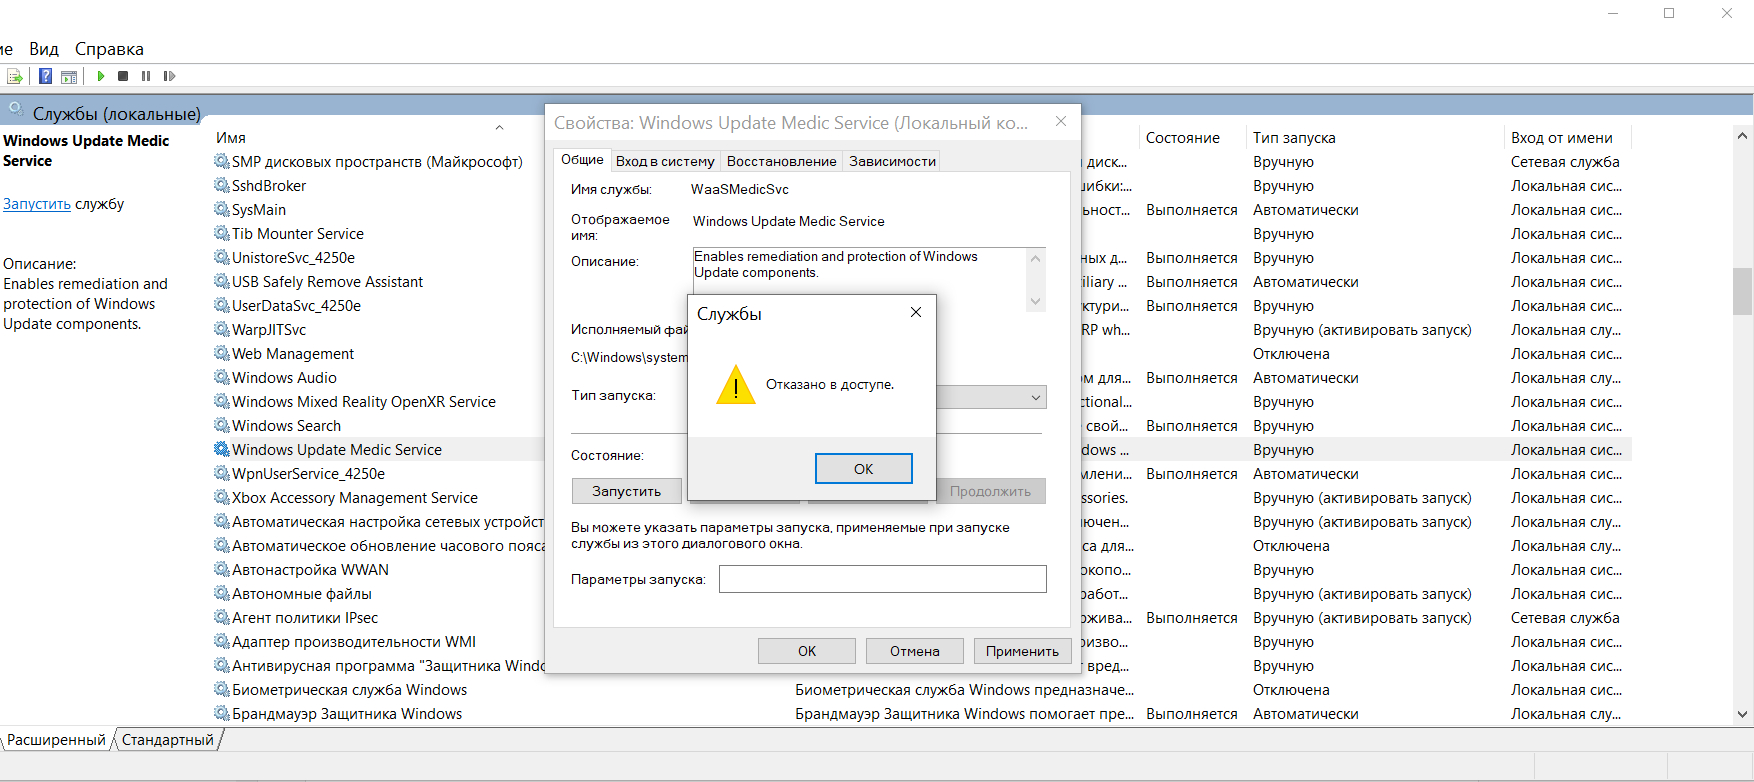Click the services list scroll-down arrow

[x=1743, y=714]
